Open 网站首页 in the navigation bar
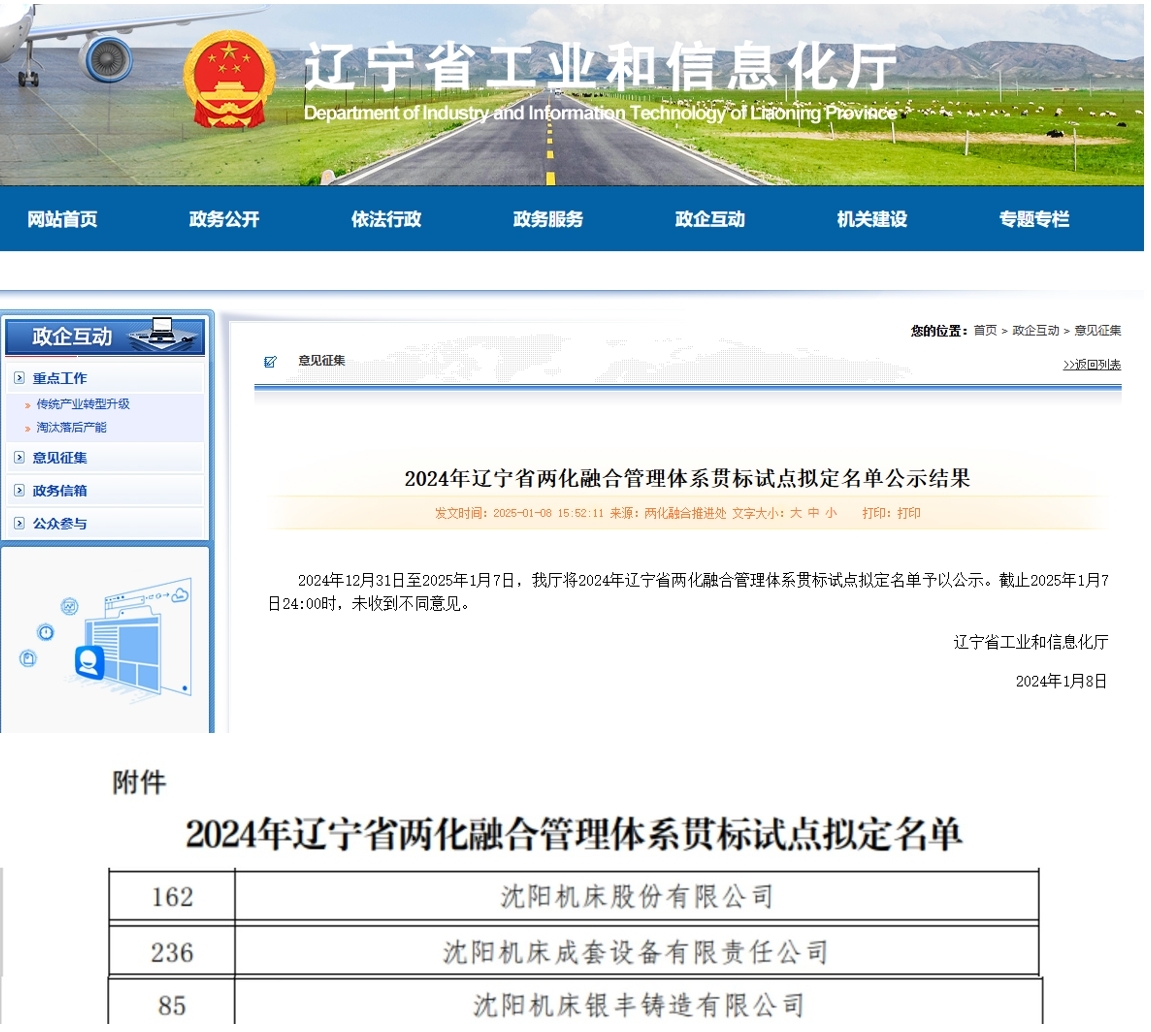 point(62,219)
